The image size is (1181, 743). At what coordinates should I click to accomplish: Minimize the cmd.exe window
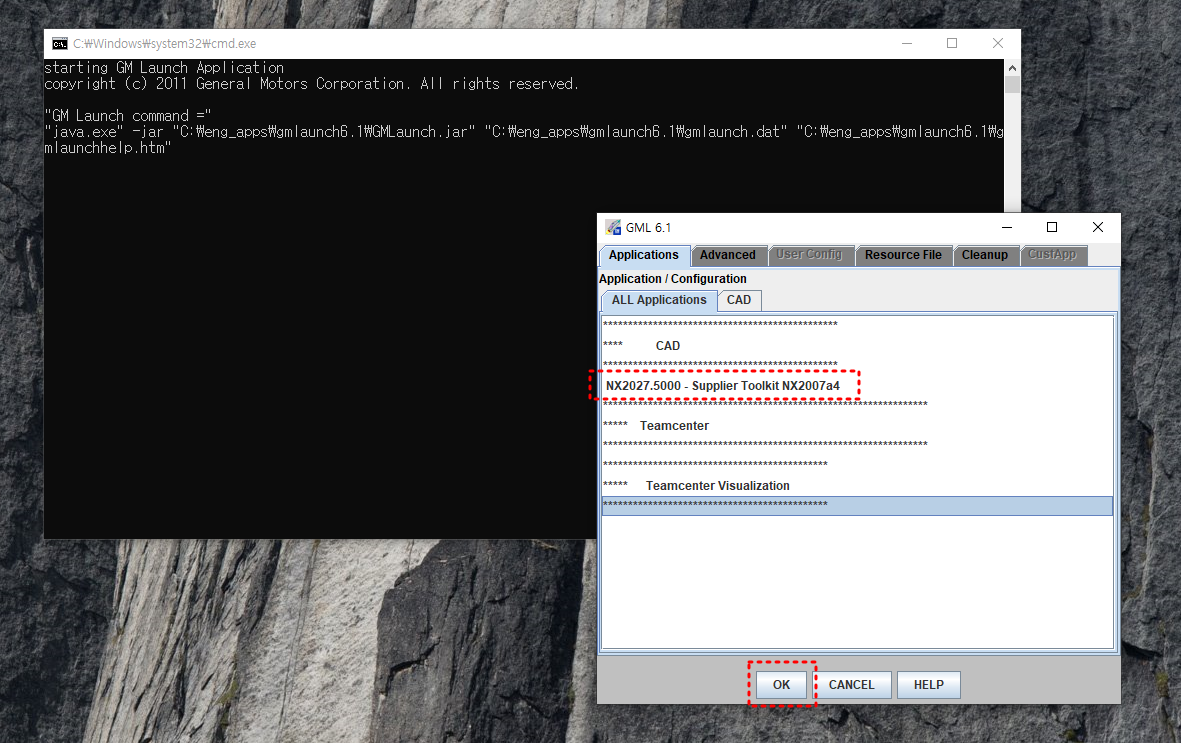907,44
